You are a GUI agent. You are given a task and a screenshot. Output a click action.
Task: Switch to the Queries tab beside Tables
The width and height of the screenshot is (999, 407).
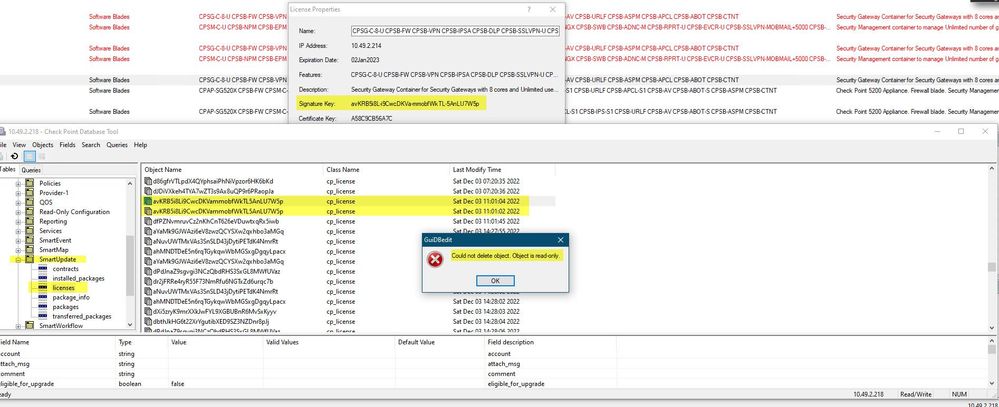[31, 170]
